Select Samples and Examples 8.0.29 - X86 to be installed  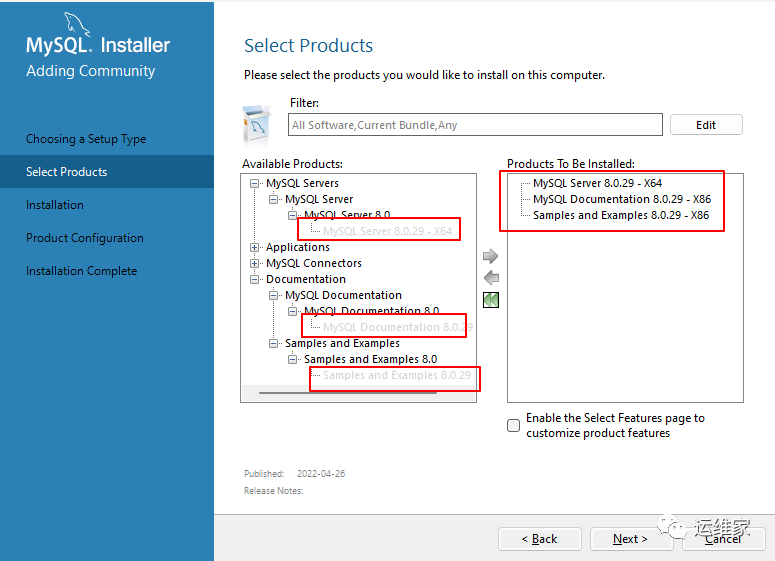coord(621,215)
